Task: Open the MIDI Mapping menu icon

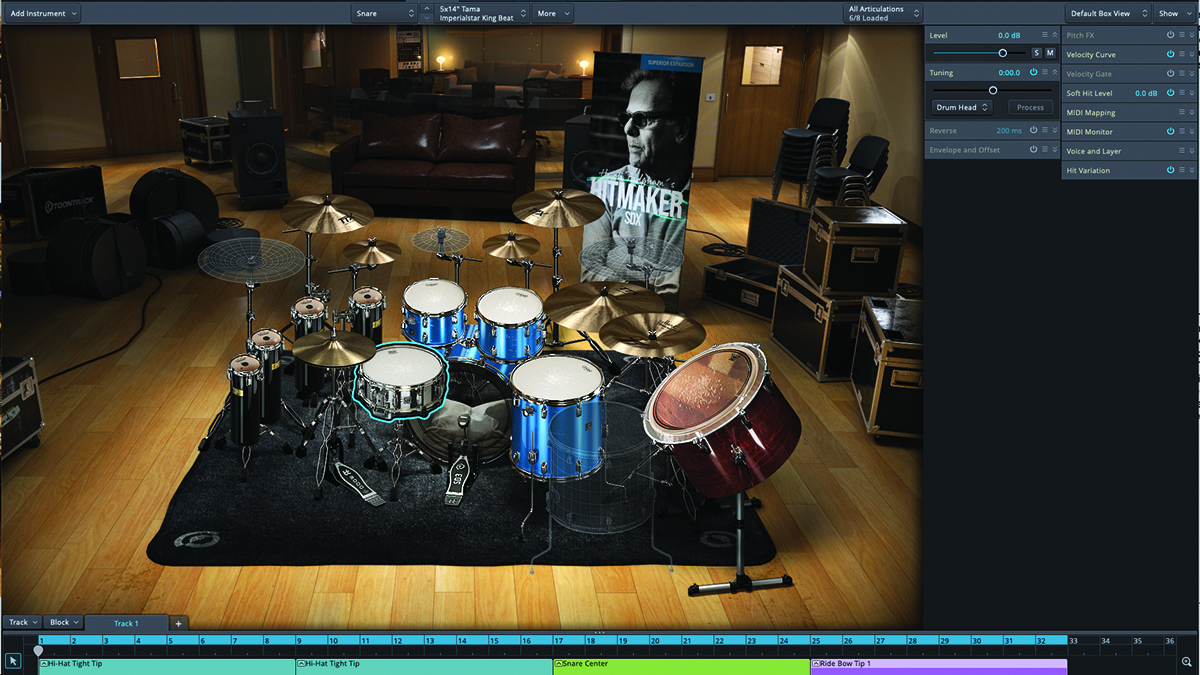Action: coord(1181,112)
